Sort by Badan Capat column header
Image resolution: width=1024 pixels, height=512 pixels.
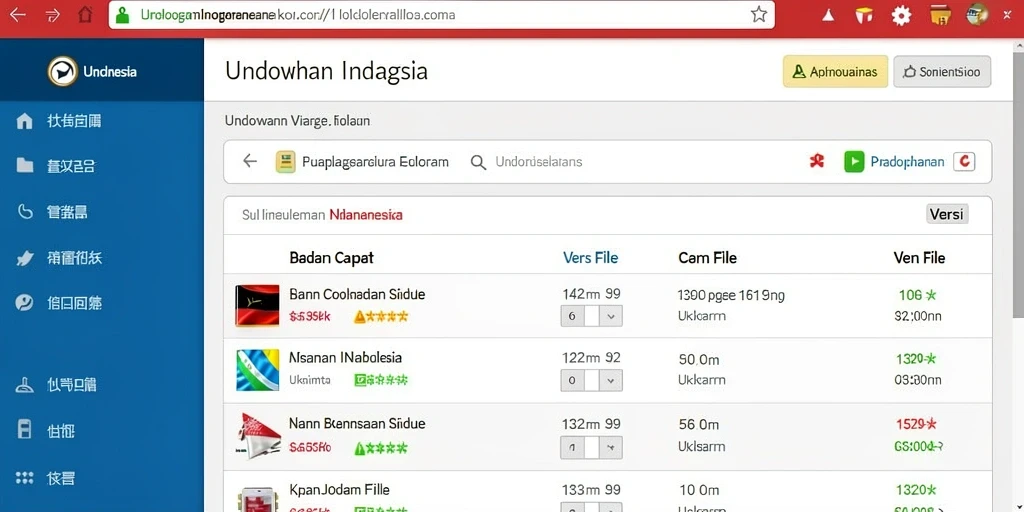pyautogui.click(x=331, y=258)
